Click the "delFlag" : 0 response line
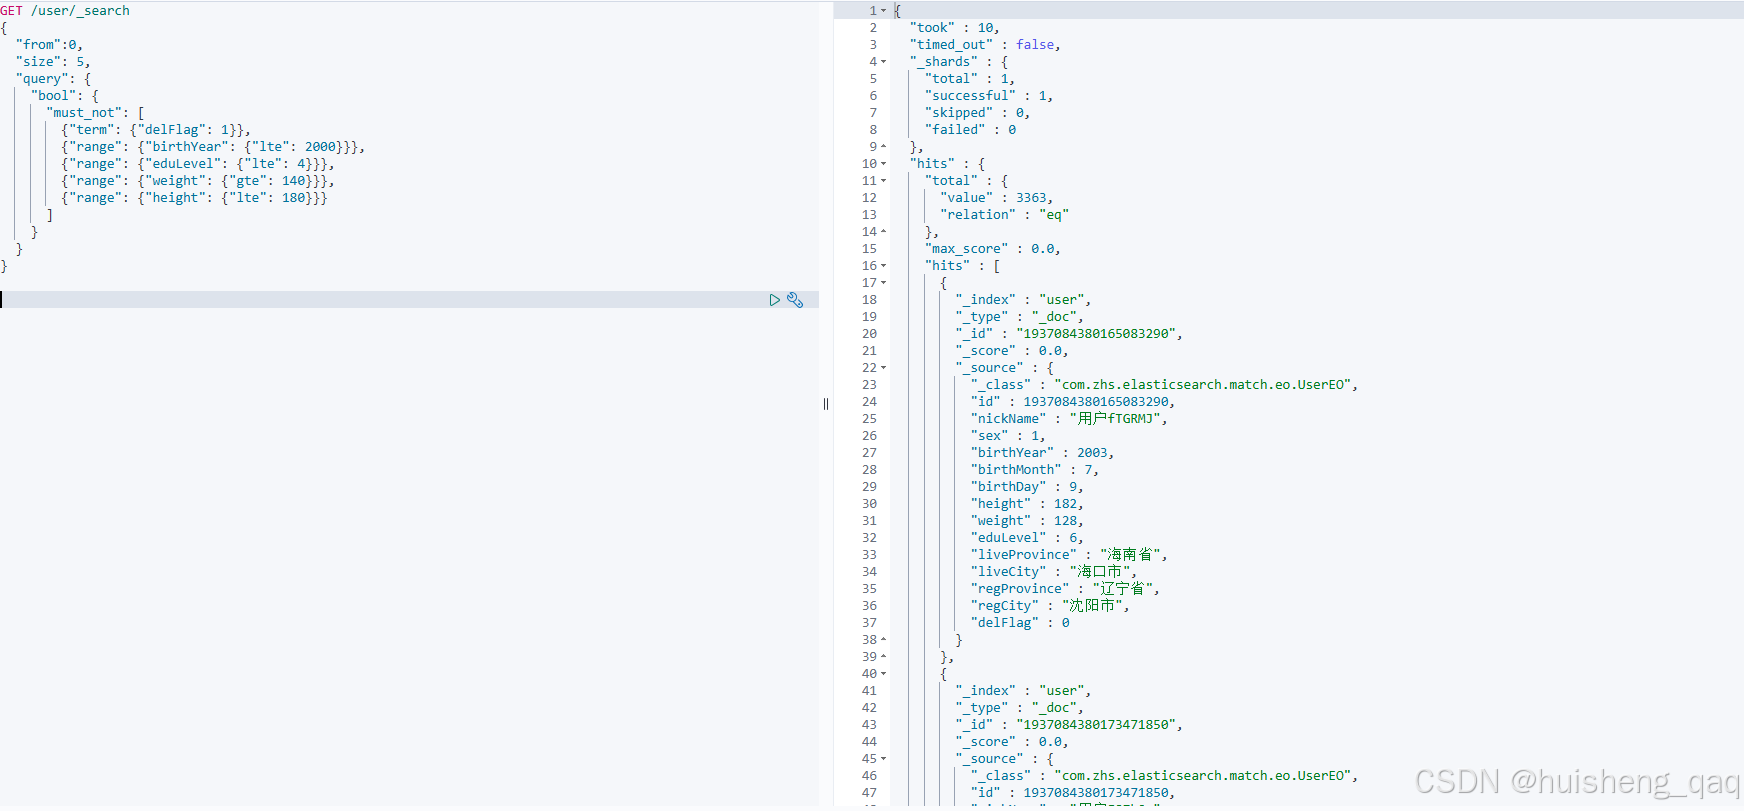 click(1020, 623)
